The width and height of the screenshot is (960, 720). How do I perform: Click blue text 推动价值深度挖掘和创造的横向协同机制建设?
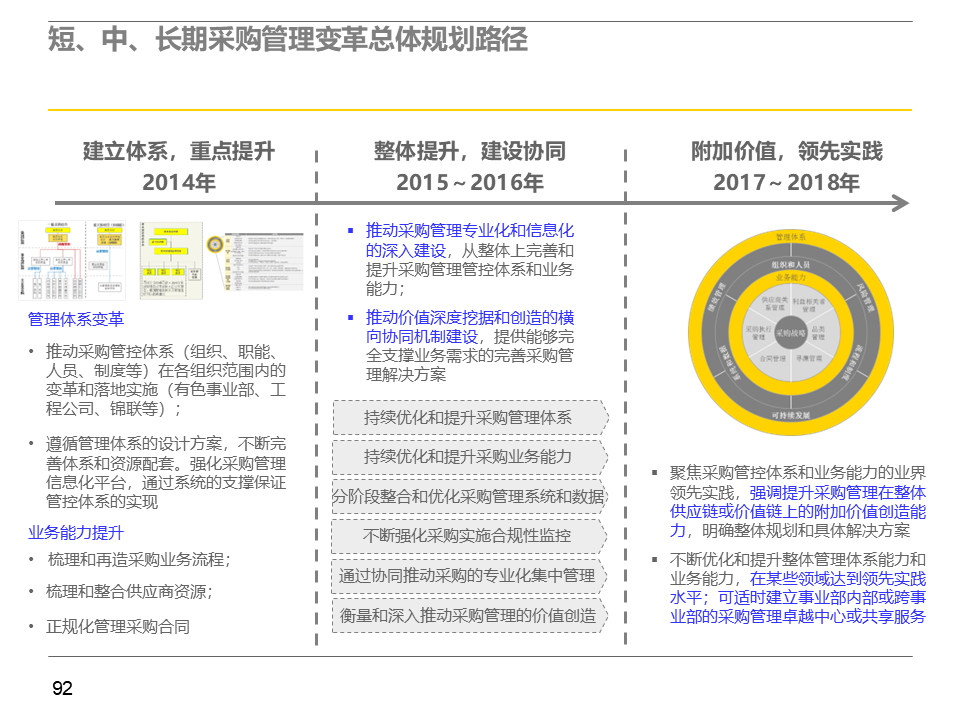[470, 327]
